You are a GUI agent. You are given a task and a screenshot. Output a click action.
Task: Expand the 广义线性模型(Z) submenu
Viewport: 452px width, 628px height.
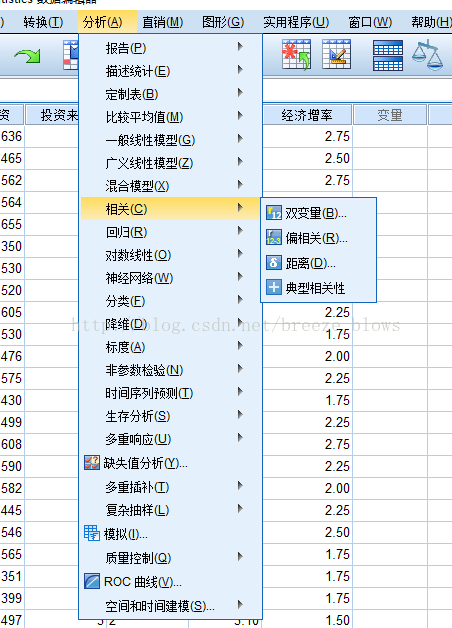171,163
